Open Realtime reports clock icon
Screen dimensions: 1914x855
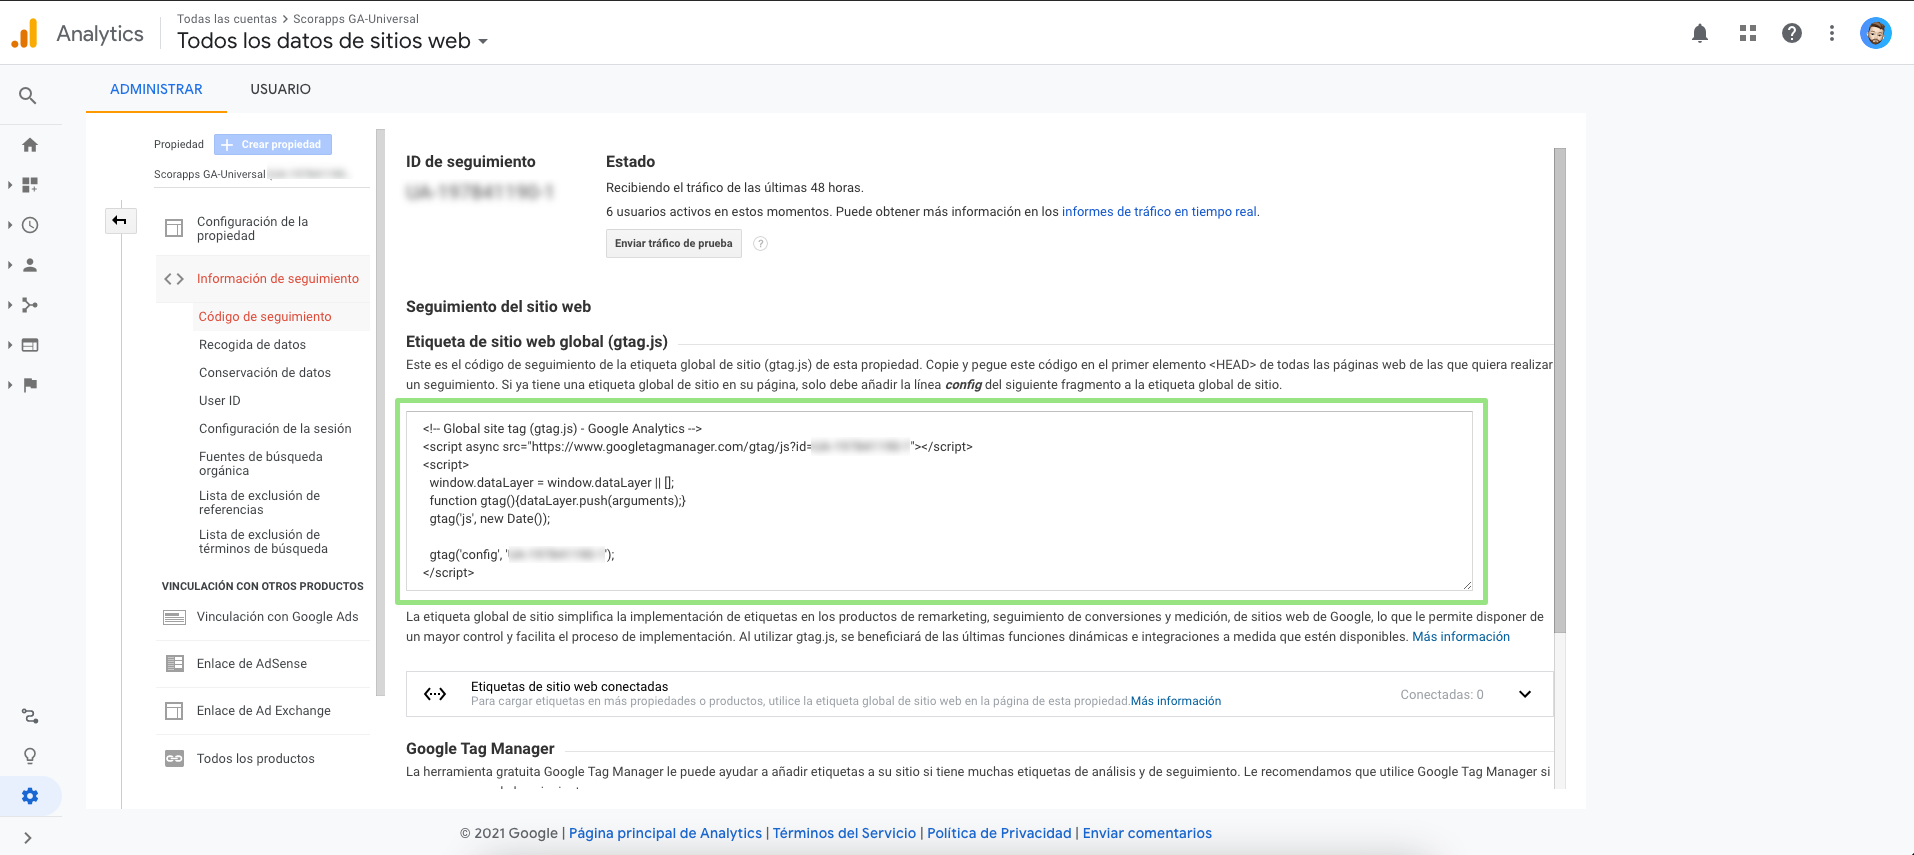30,225
